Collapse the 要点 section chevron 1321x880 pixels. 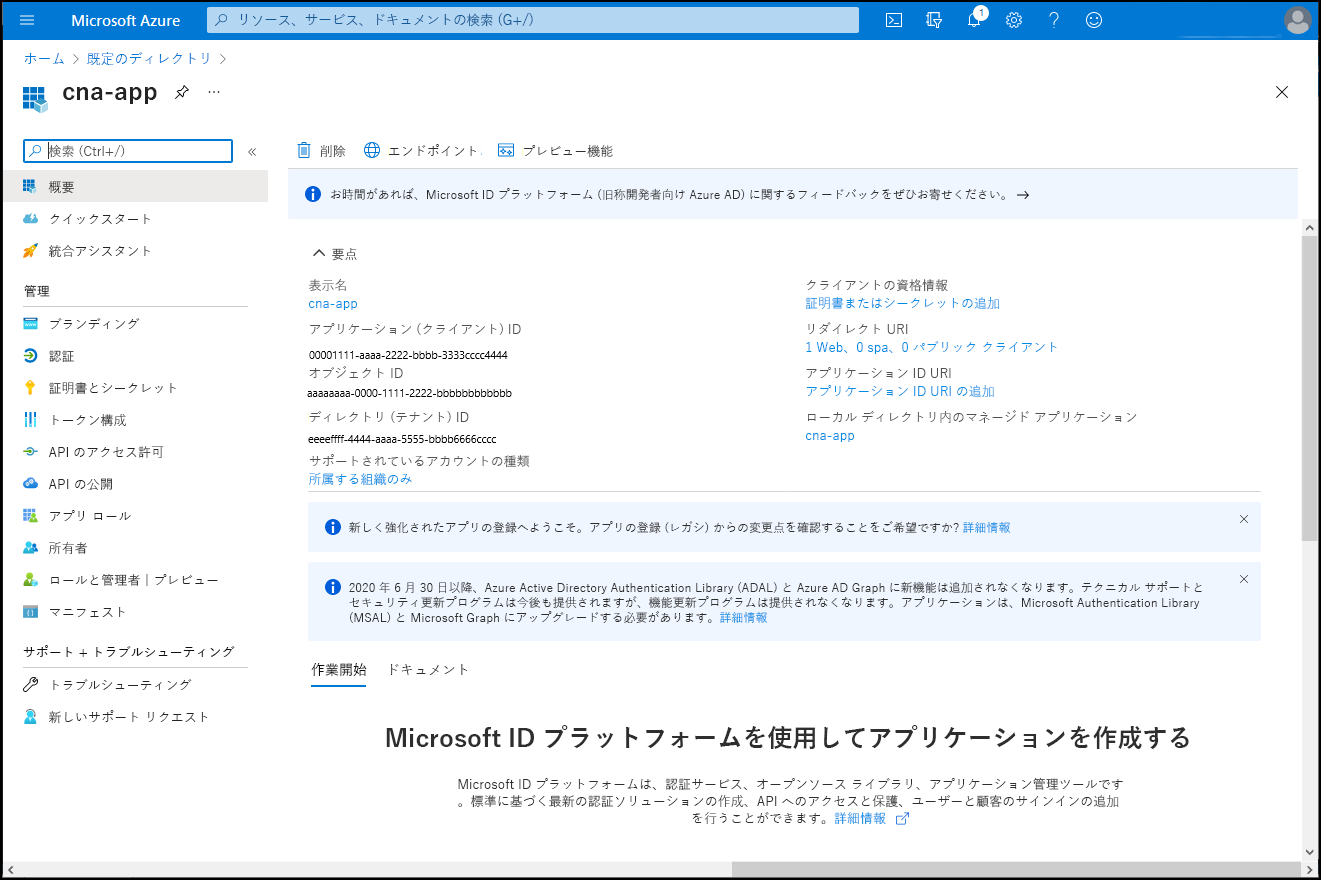[319, 254]
